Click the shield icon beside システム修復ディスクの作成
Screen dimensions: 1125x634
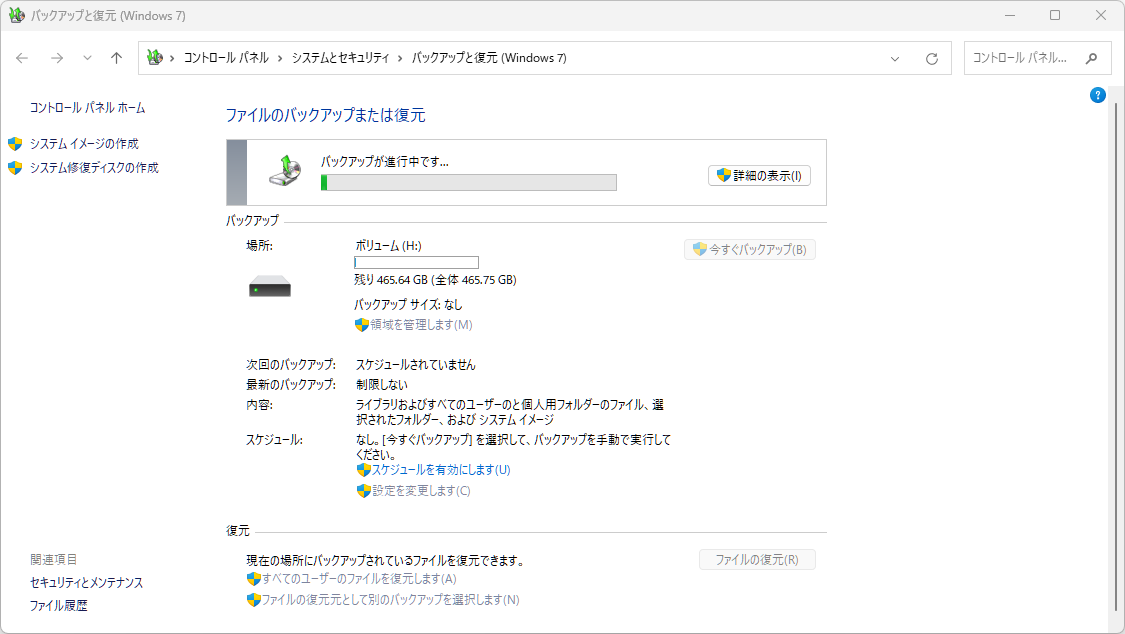[x=15, y=168]
